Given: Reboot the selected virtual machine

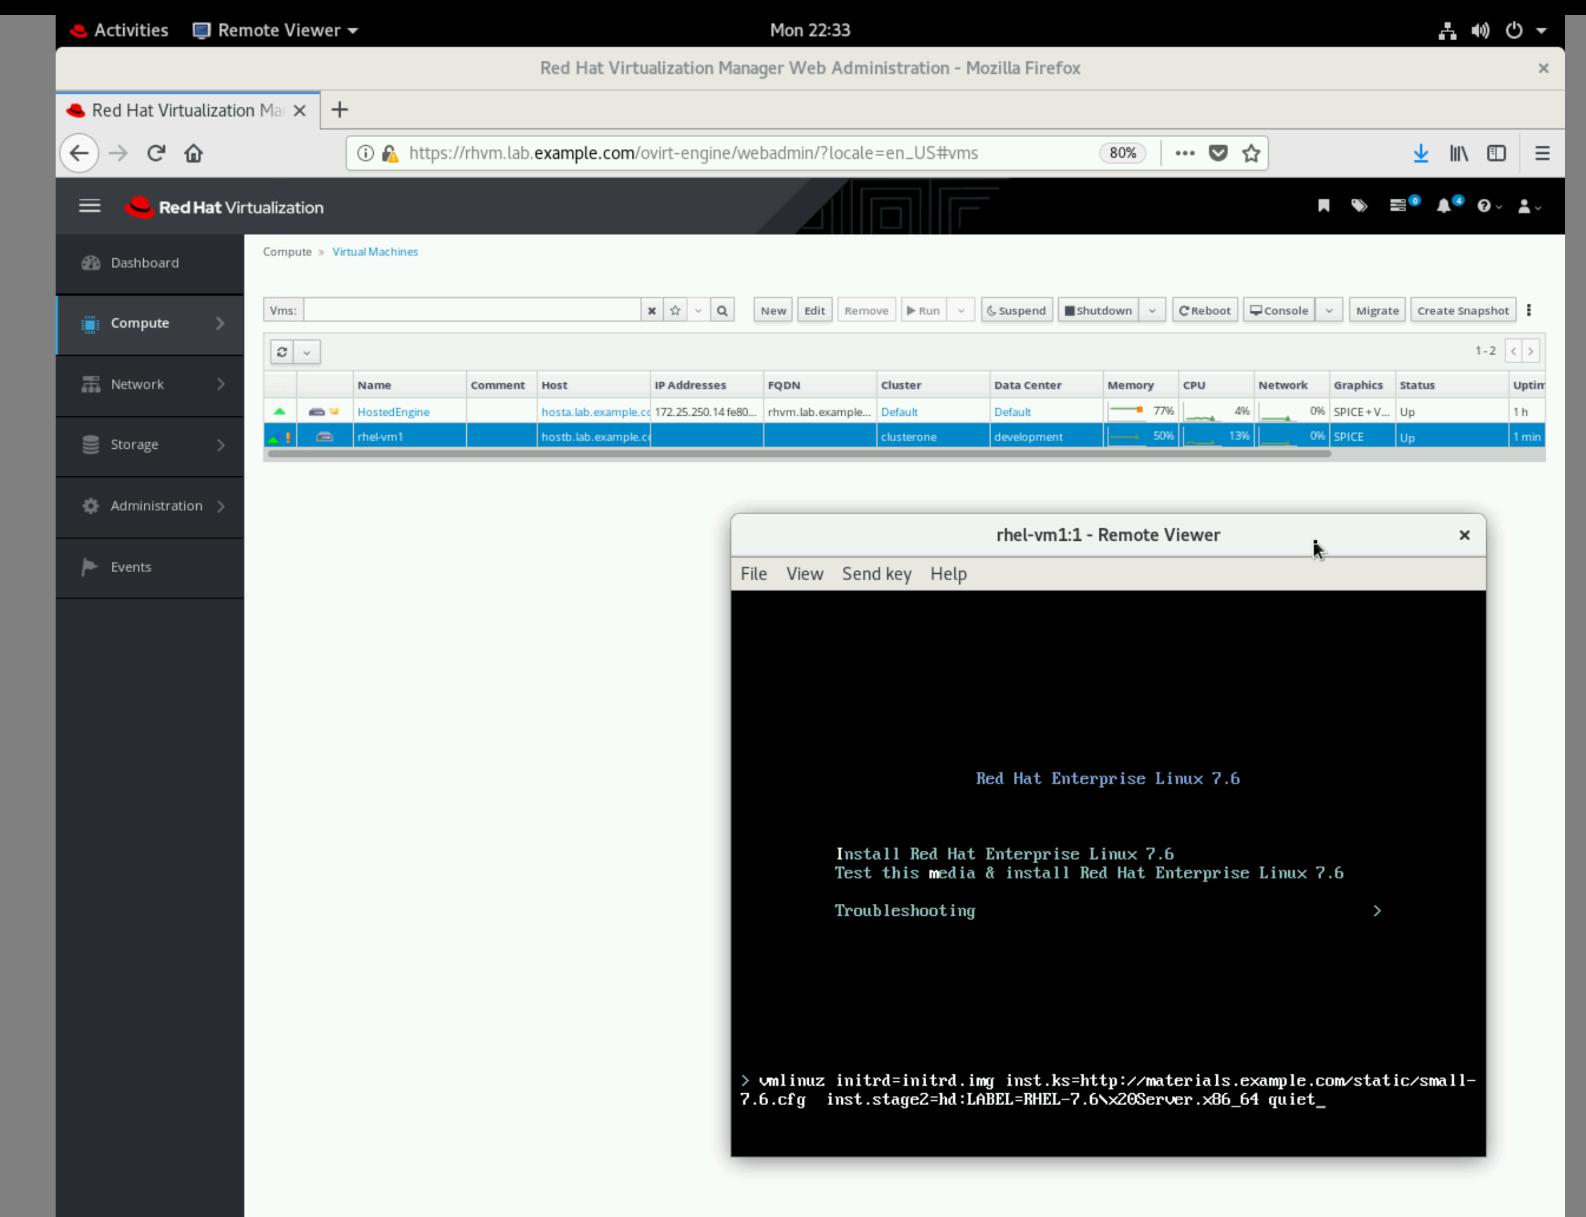Looking at the screenshot, I should click(1205, 310).
